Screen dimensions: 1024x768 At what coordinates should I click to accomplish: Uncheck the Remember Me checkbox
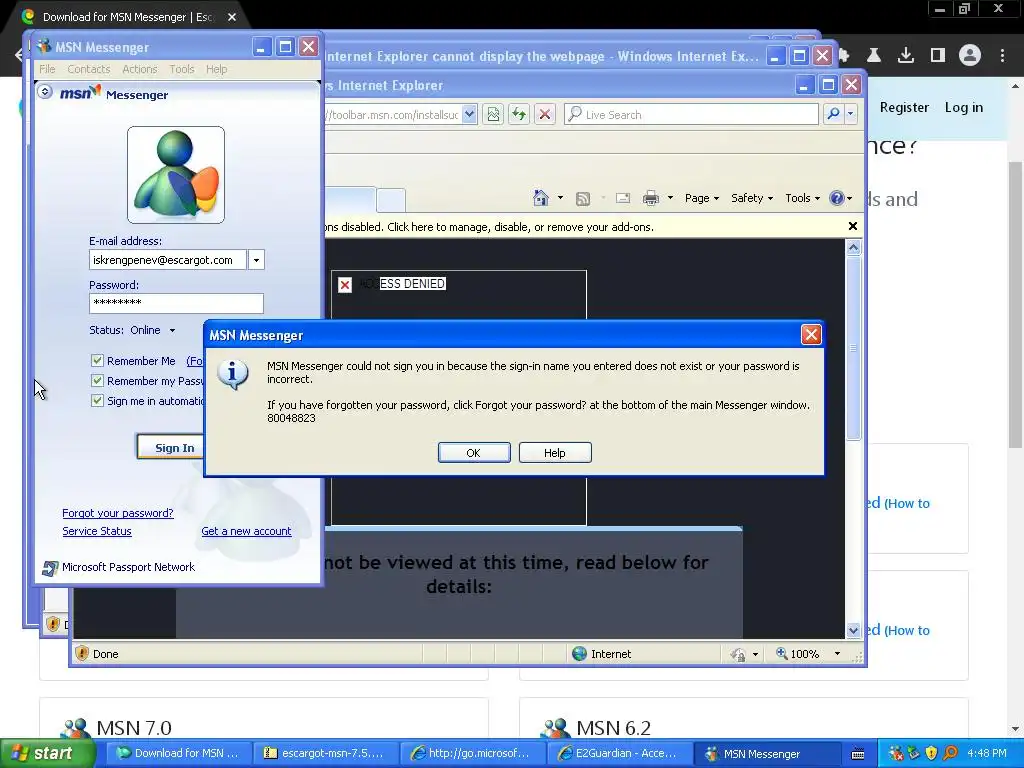(x=97, y=360)
